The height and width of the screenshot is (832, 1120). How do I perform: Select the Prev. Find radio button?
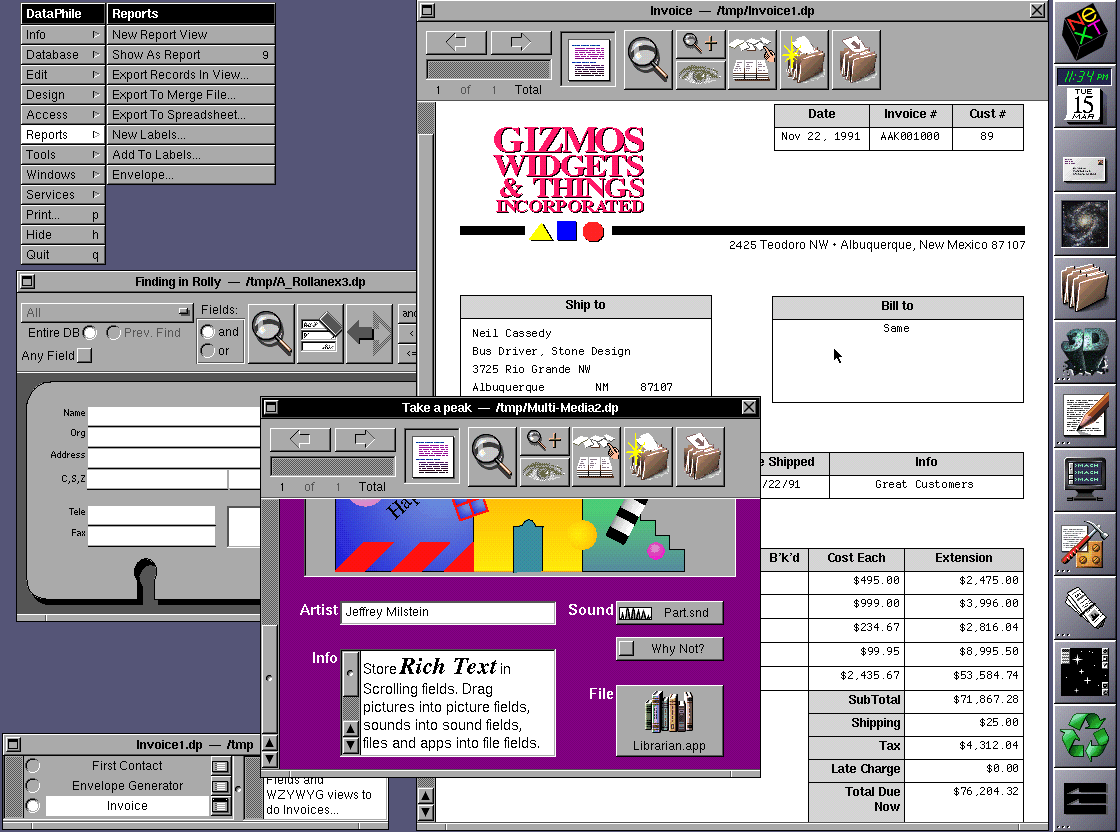pyautogui.click(x=113, y=333)
